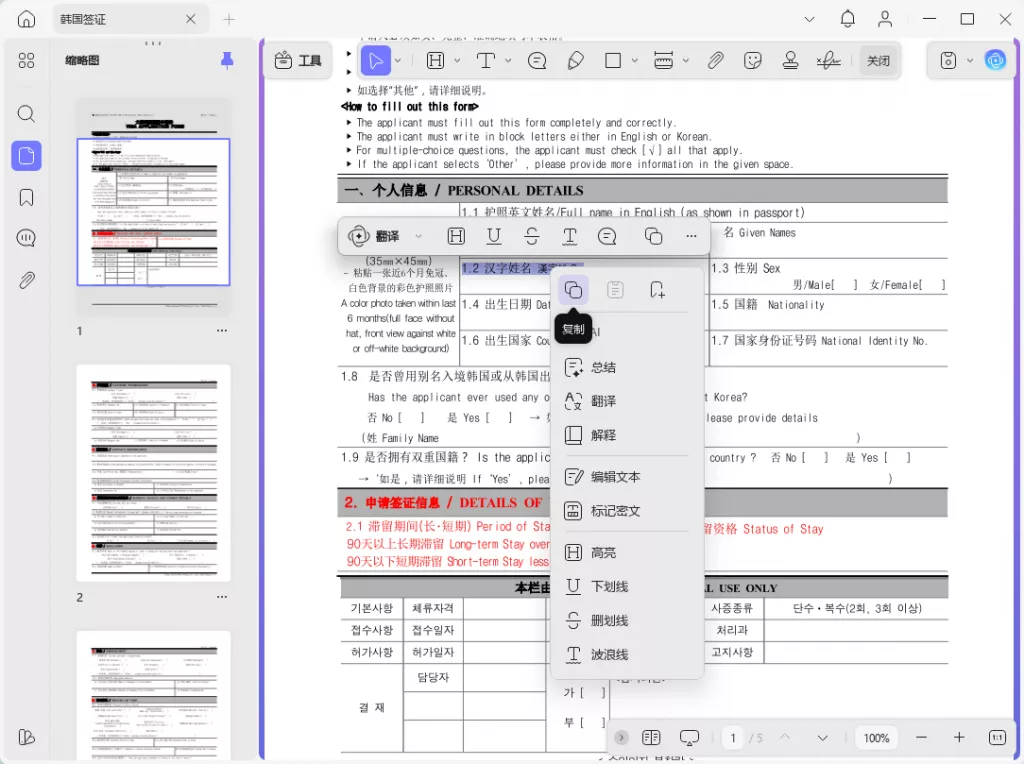Click the add bookmark icon in popup menu
This screenshot has height=764, width=1024.
(x=657, y=290)
